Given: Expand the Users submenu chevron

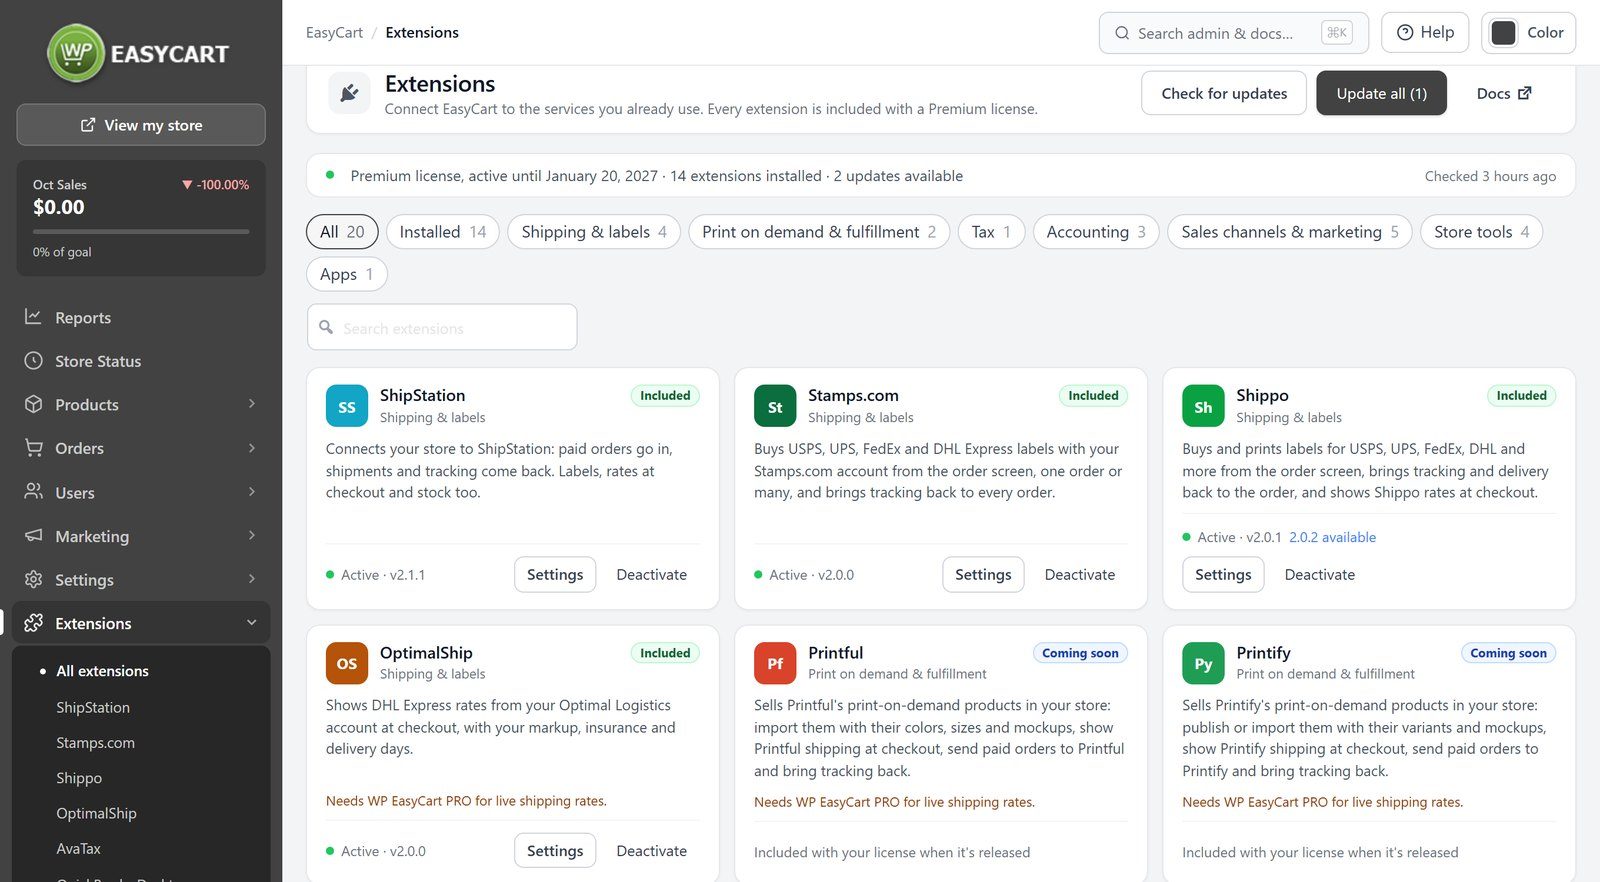Looking at the screenshot, I should click(x=252, y=492).
